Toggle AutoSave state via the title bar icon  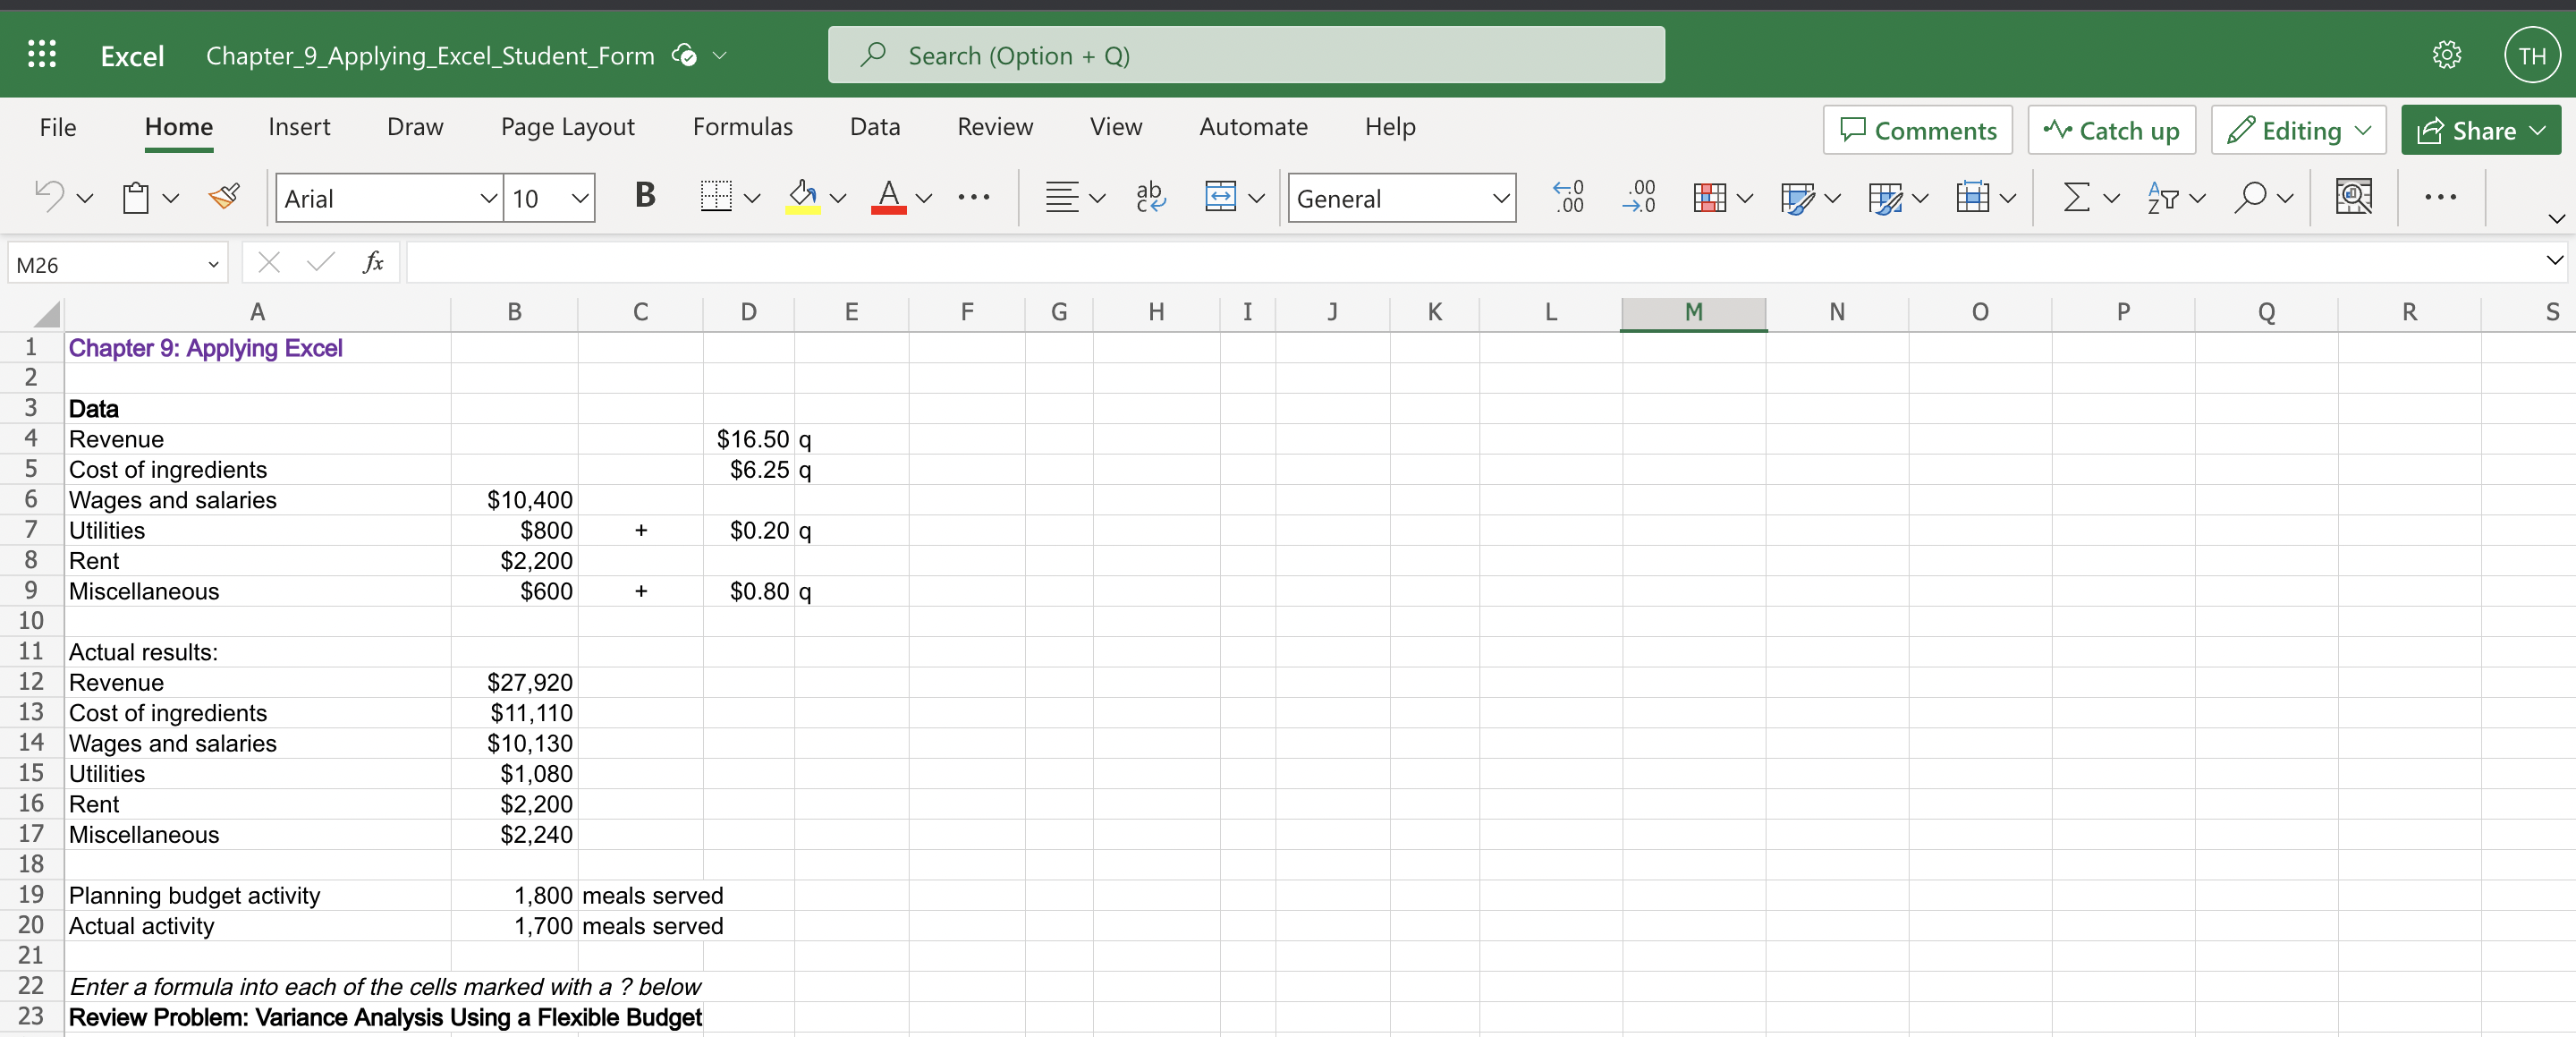685,55
